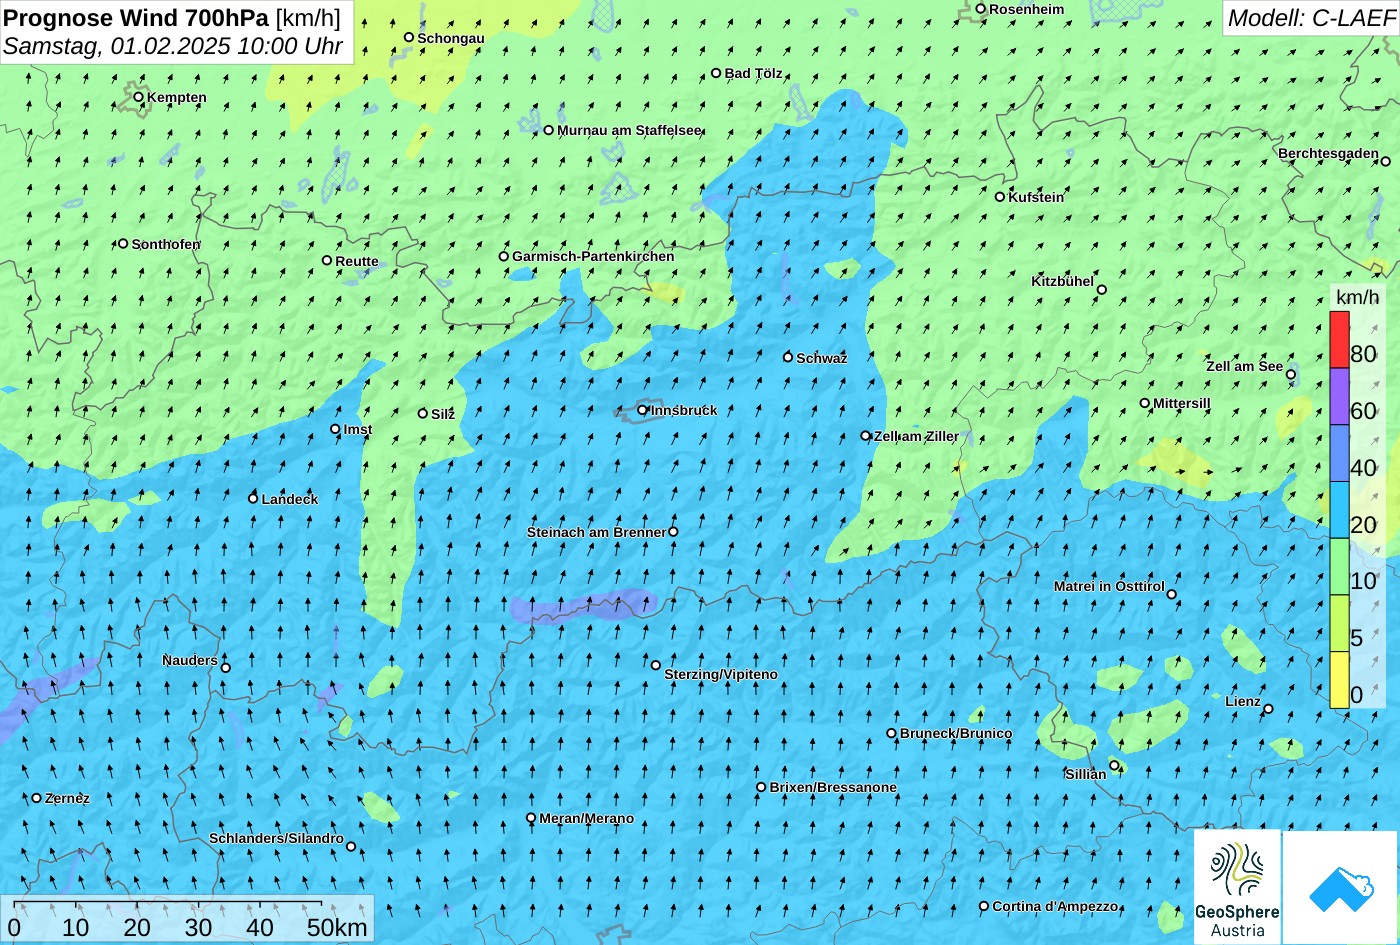
Task: Select the Imst marker circle
Action: [335, 429]
